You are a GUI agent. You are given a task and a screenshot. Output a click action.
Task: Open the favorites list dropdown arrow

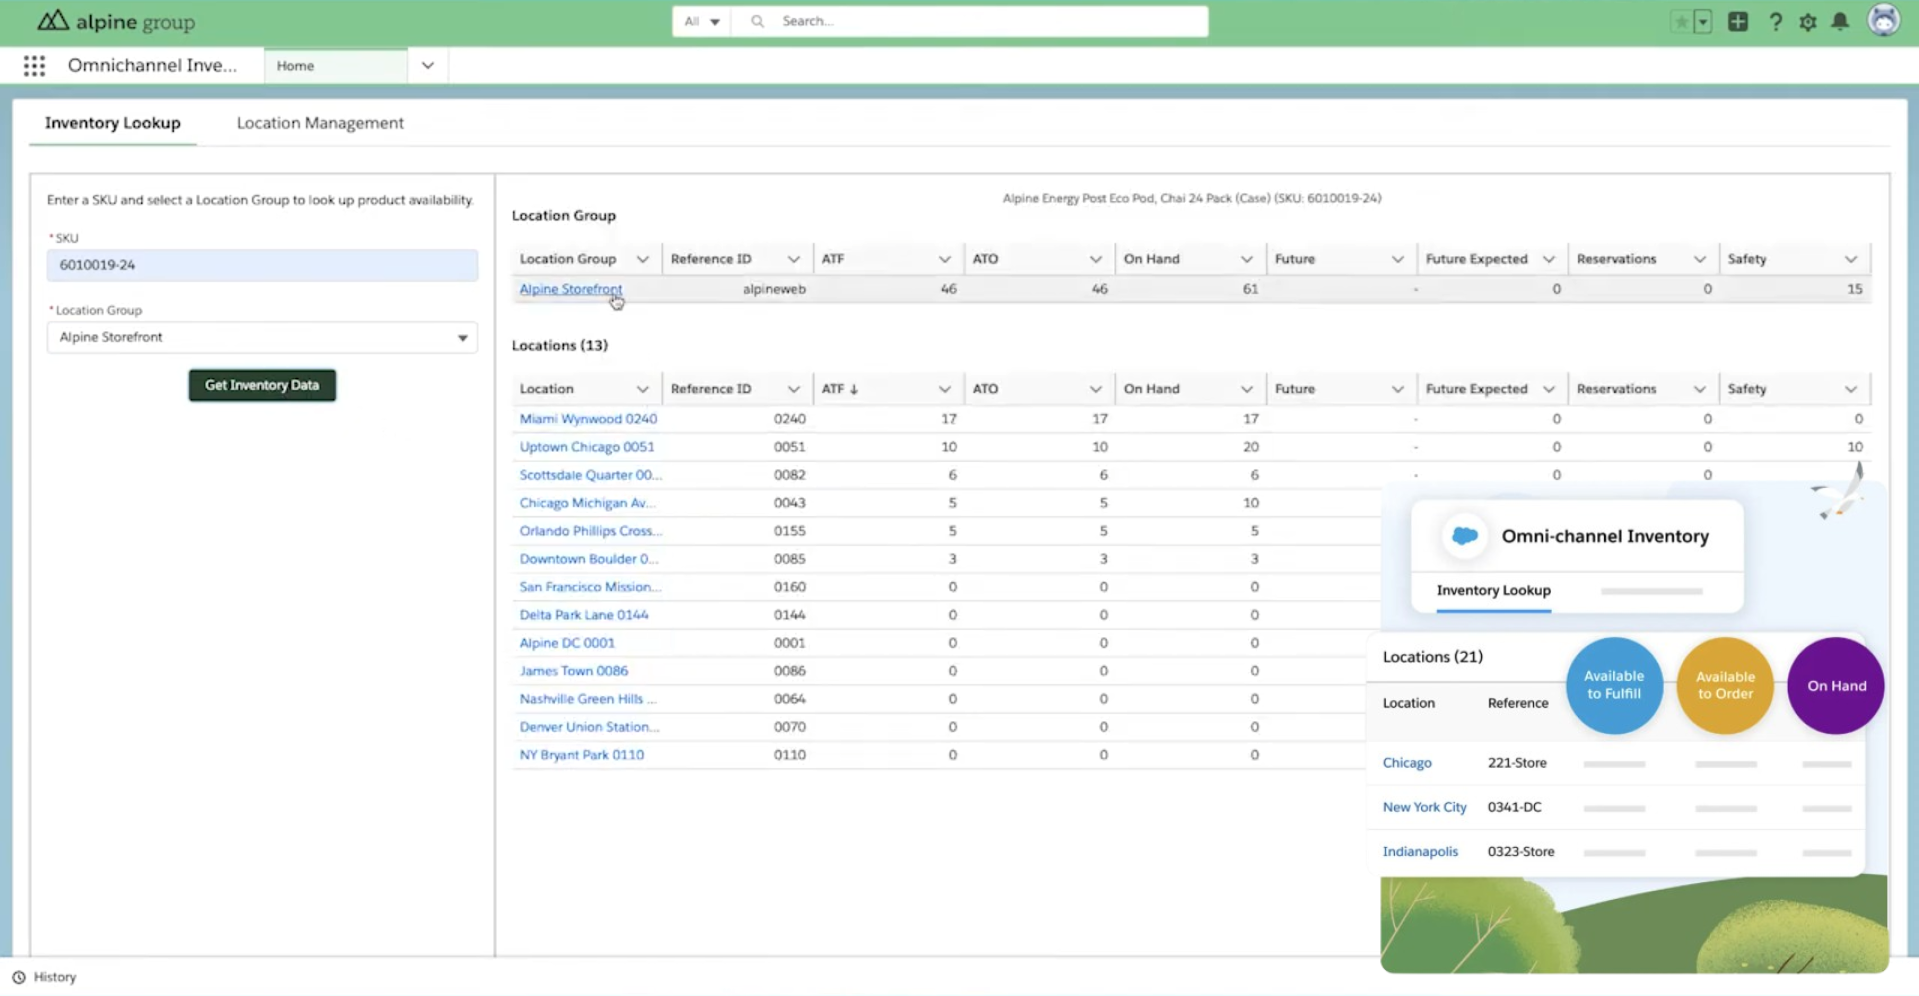[1703, 21]
